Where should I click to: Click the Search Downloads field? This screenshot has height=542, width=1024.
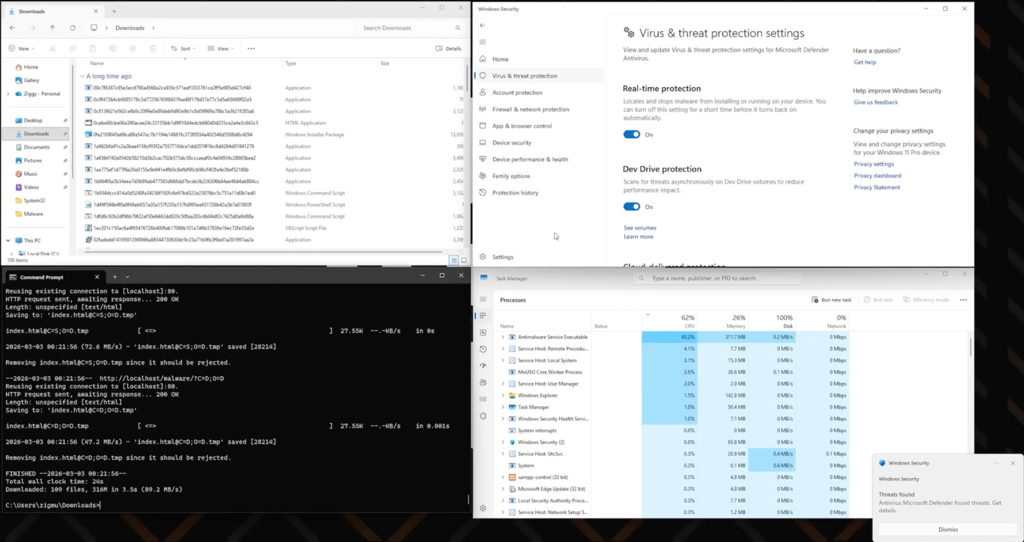(x=410, y=28)
